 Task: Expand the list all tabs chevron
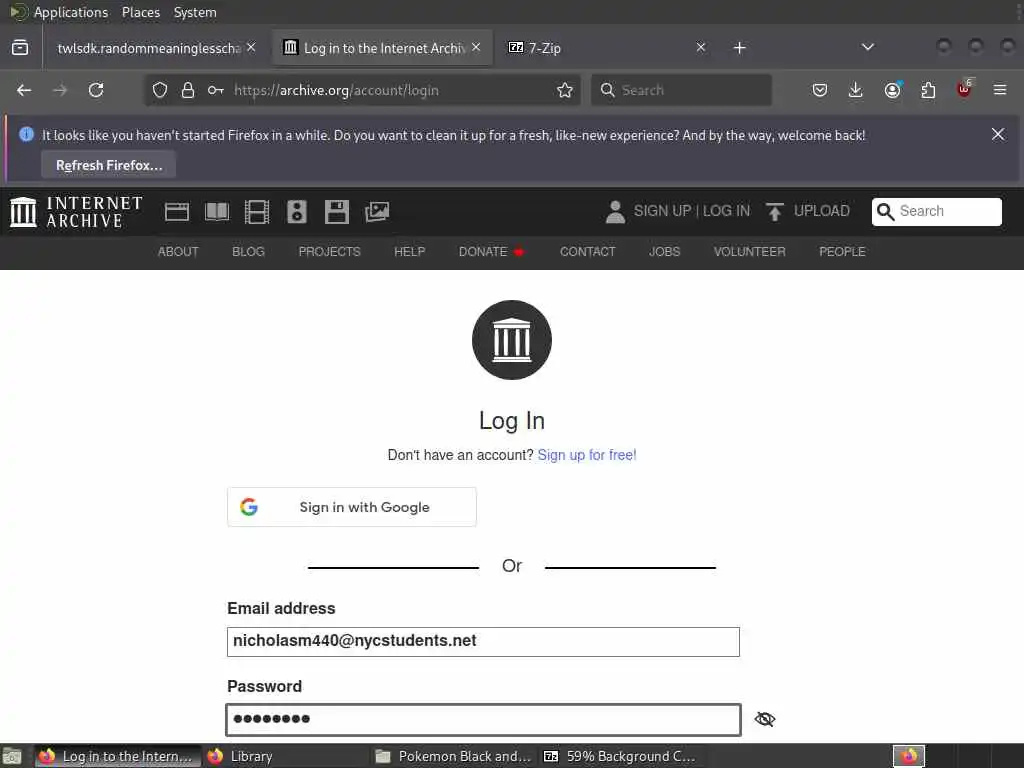click(x=867, y=47)
